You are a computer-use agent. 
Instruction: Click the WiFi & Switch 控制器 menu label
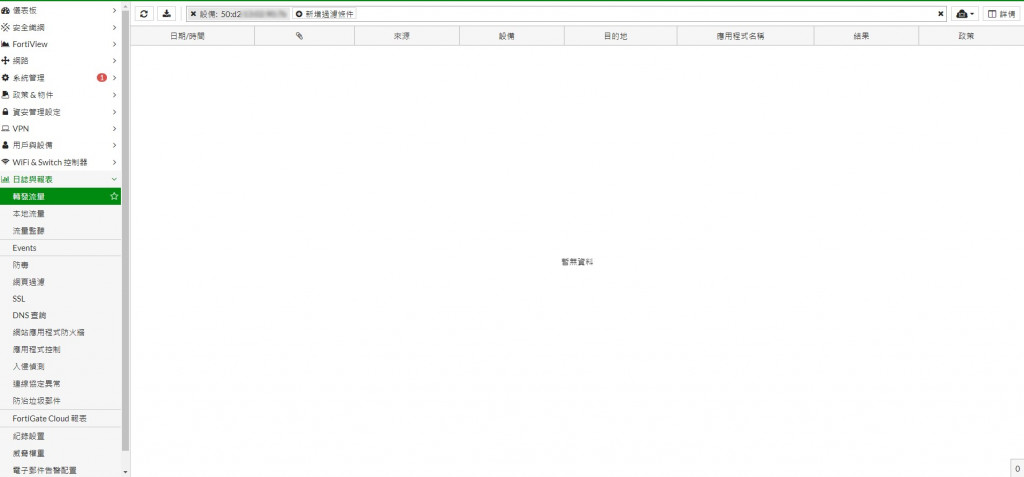[x=50, y=162]
